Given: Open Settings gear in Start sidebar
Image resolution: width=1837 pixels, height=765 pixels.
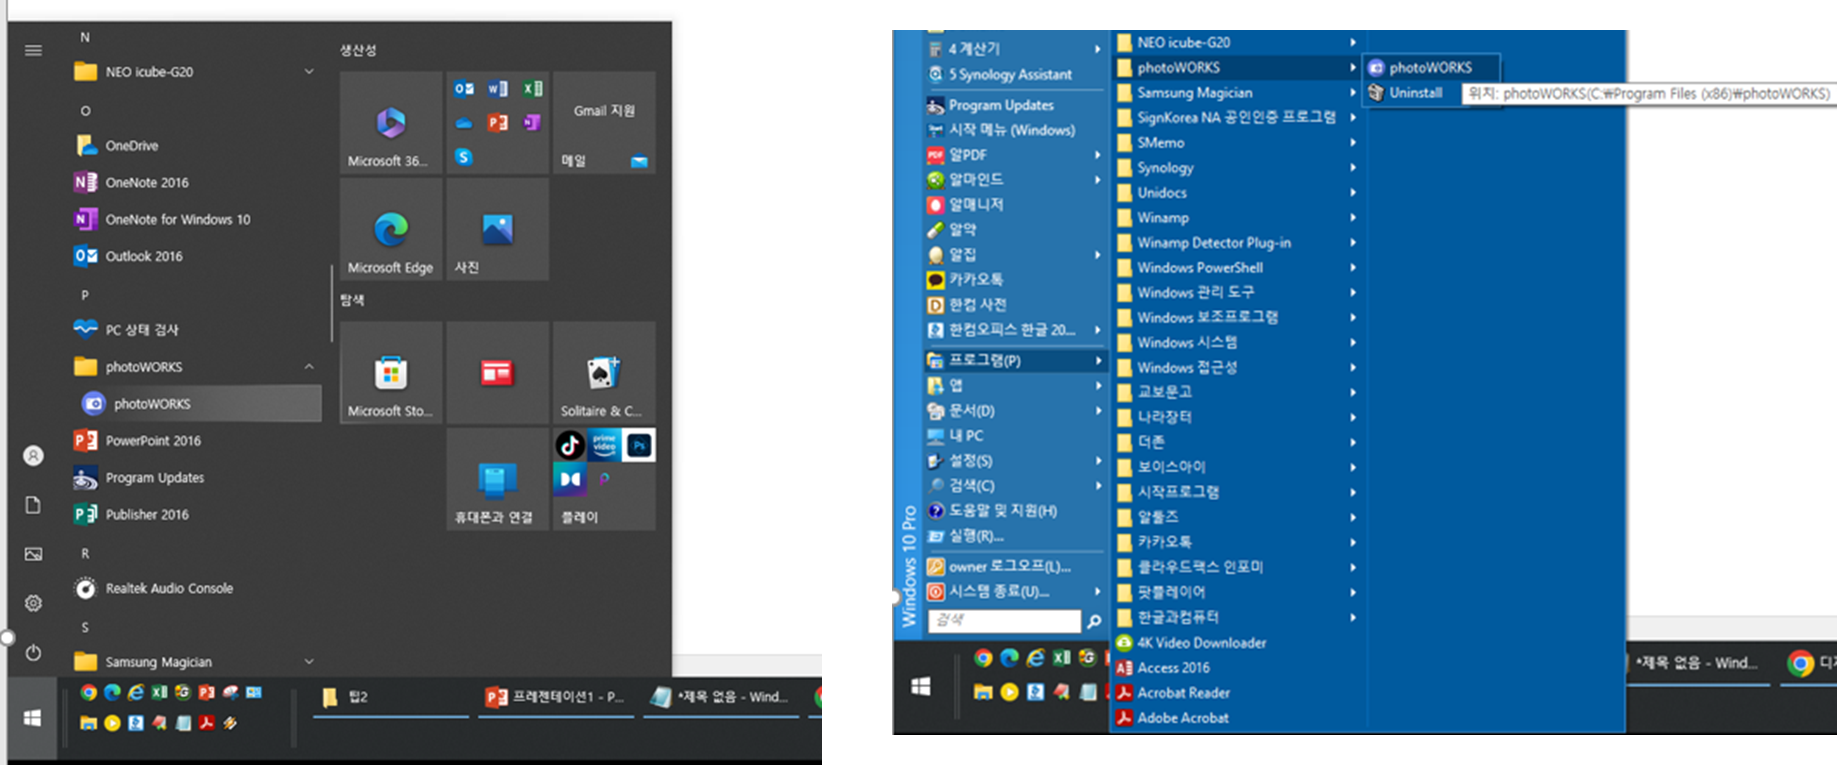Looking at the screenshot, I should 33,603.
